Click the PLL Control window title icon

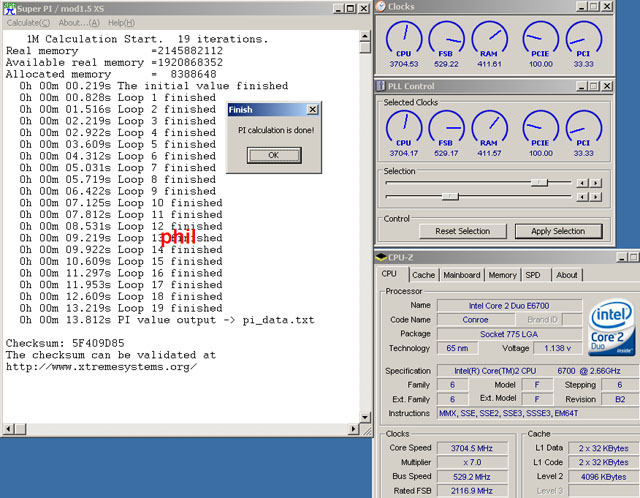381,86
